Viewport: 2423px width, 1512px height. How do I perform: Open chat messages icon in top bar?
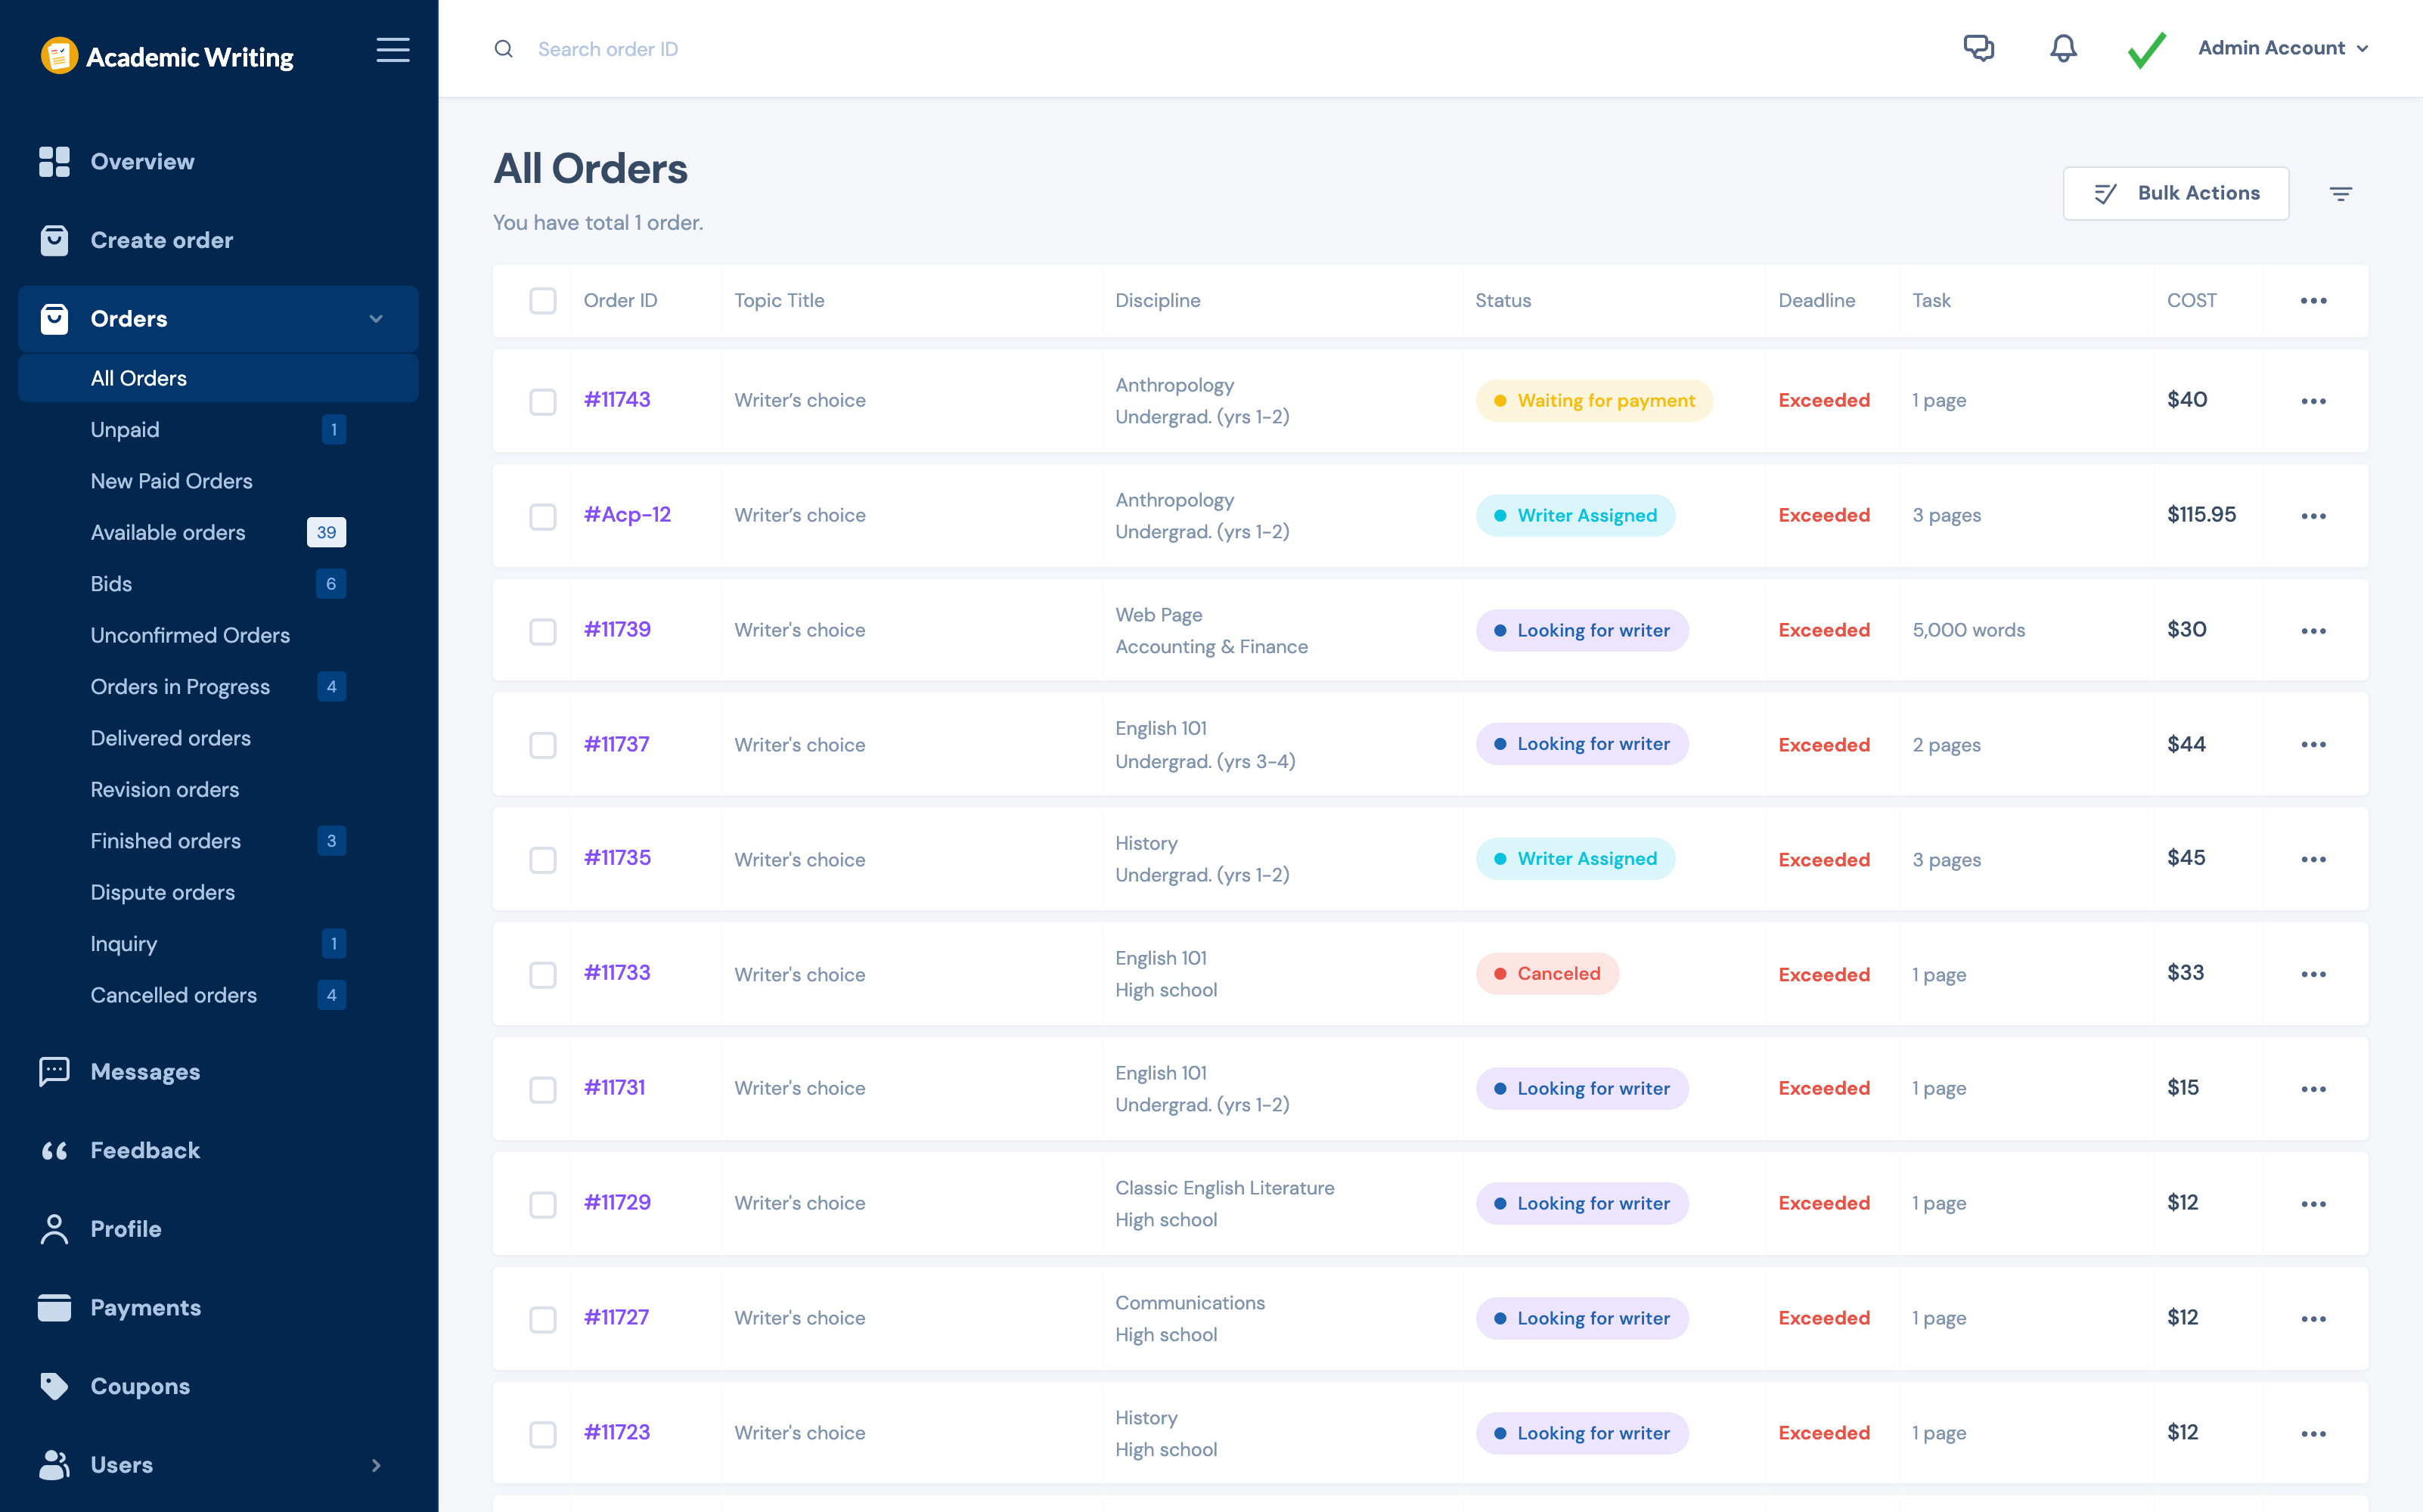[x=1979, y=48]
